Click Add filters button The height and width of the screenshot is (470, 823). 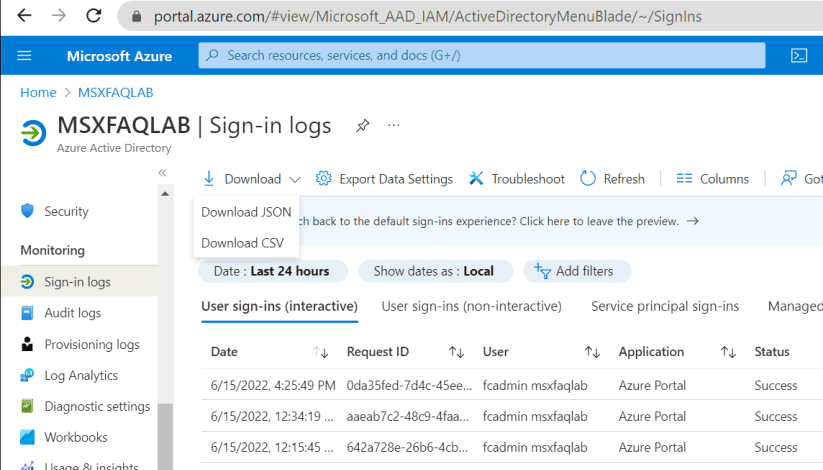576,271
